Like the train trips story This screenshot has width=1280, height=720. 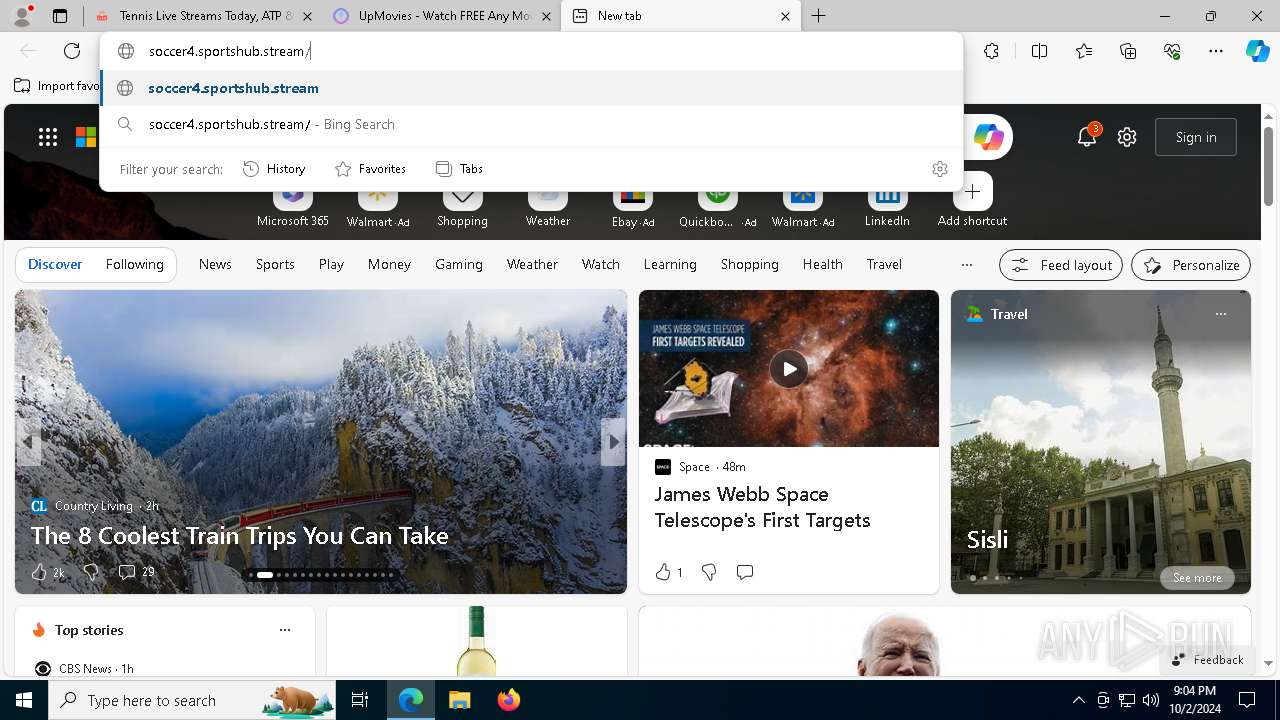(47, 572)
